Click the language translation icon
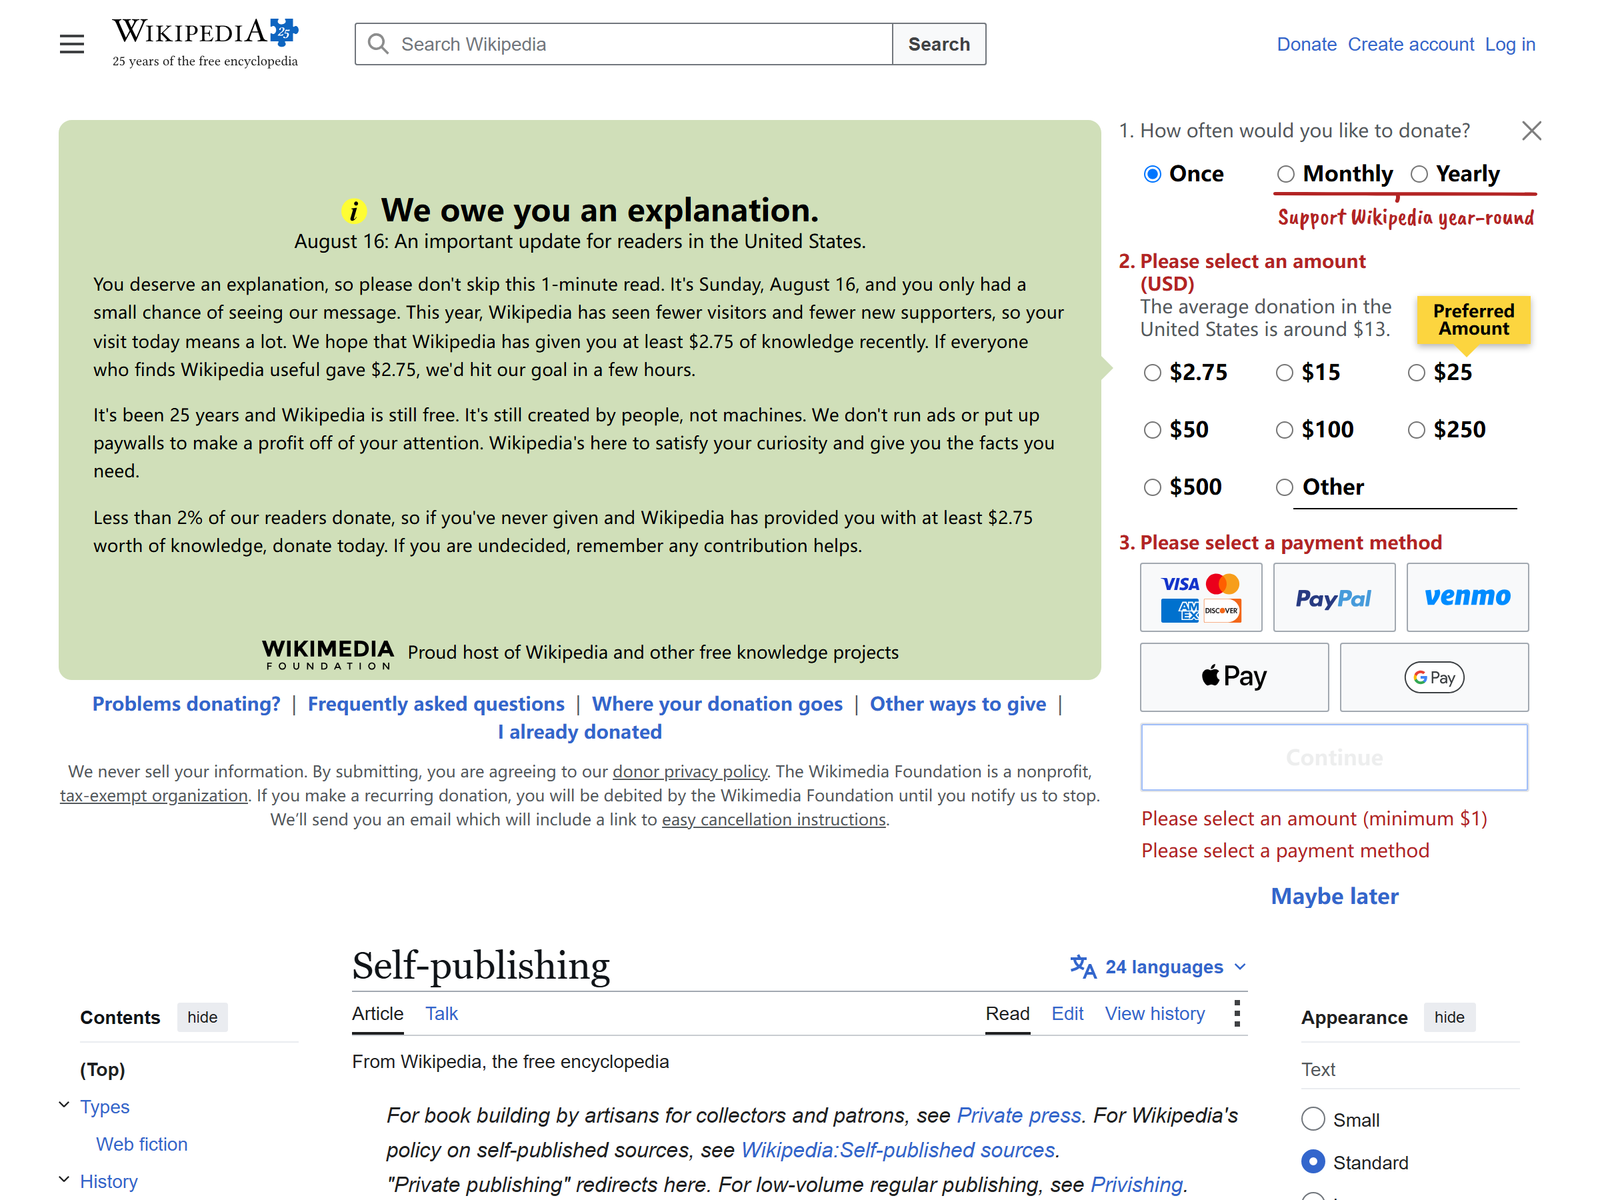The height and width of the screenshot is (1200, 1600). pos(1083,966)
